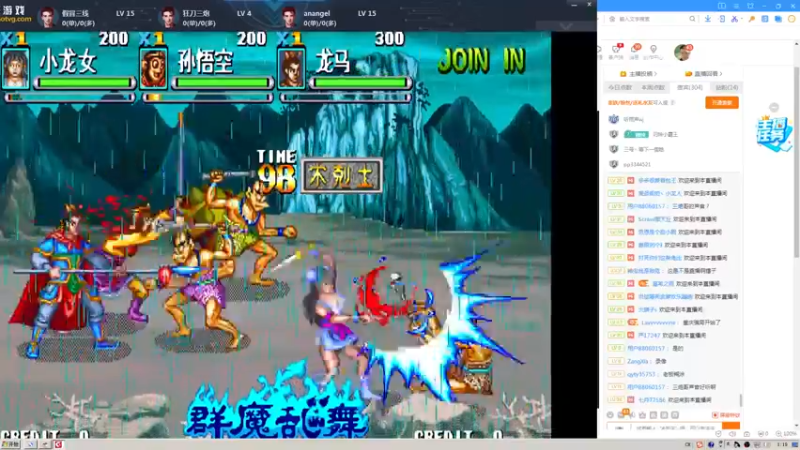Click the yellow smiley icon in toolbar

pyautogui.click(x=791, y=19)
